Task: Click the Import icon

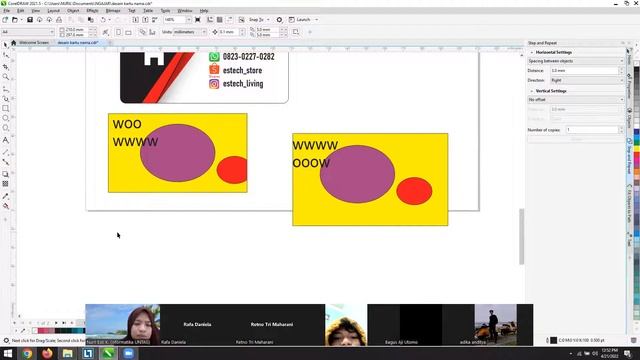Action: tap(136, 20)
